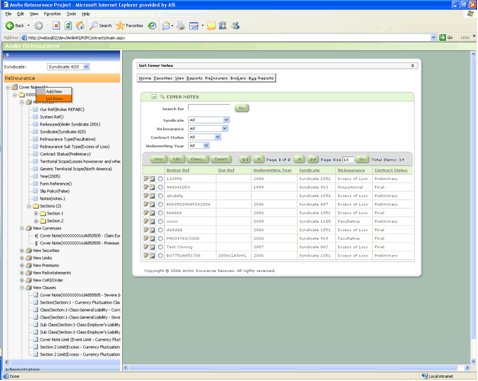Click the green Go icon beside address bar
The height and width of the screenshot is (381, 478).
click(x=442, y=37)
